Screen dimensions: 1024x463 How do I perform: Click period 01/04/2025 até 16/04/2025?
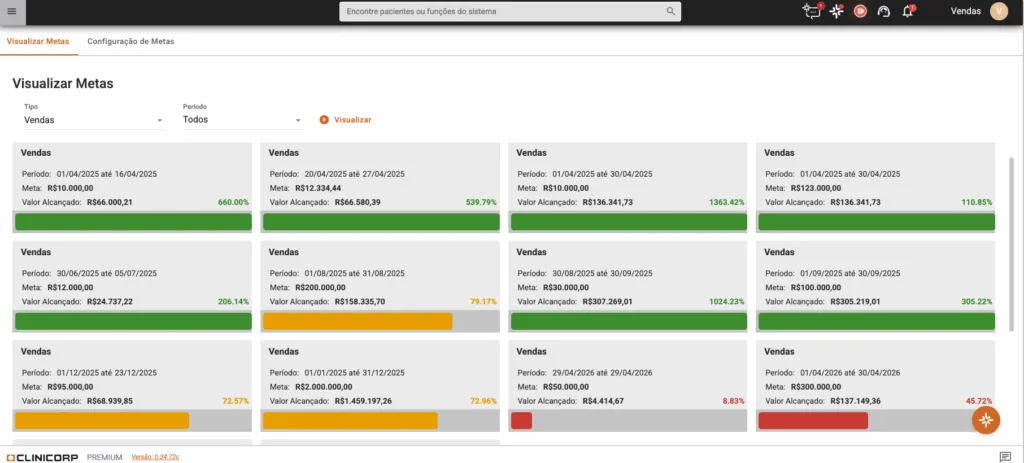coord(107,174)
